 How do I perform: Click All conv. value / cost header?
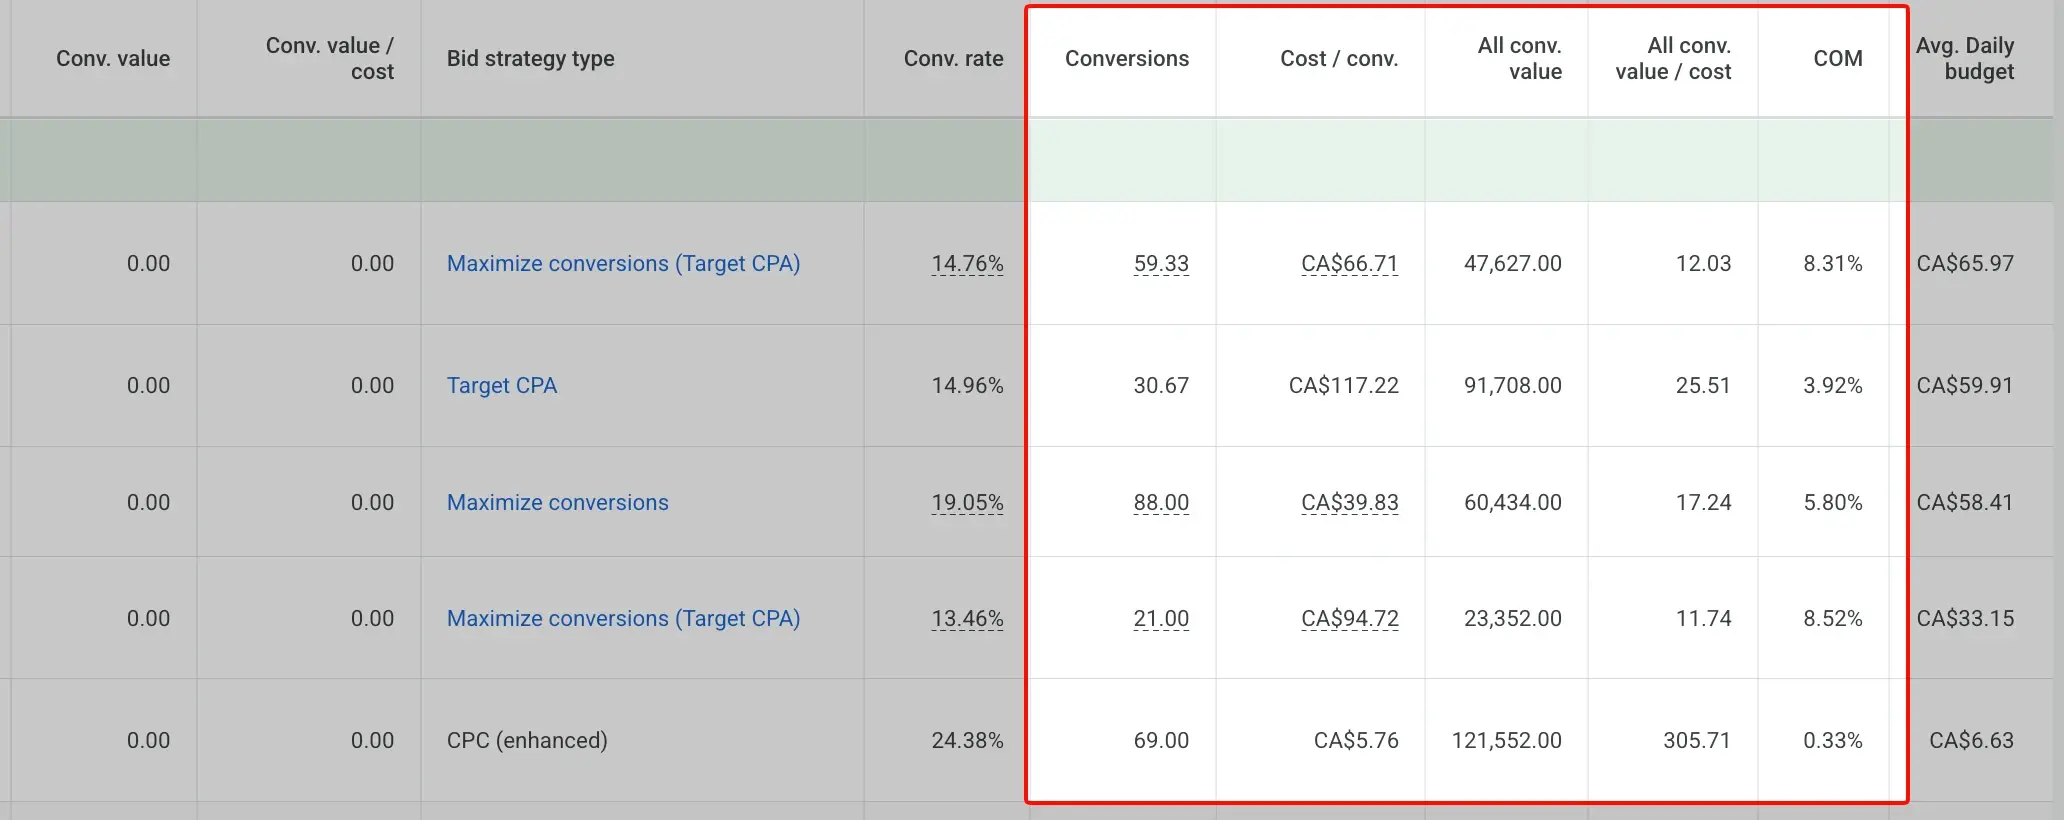click(x=1673, y=58)
